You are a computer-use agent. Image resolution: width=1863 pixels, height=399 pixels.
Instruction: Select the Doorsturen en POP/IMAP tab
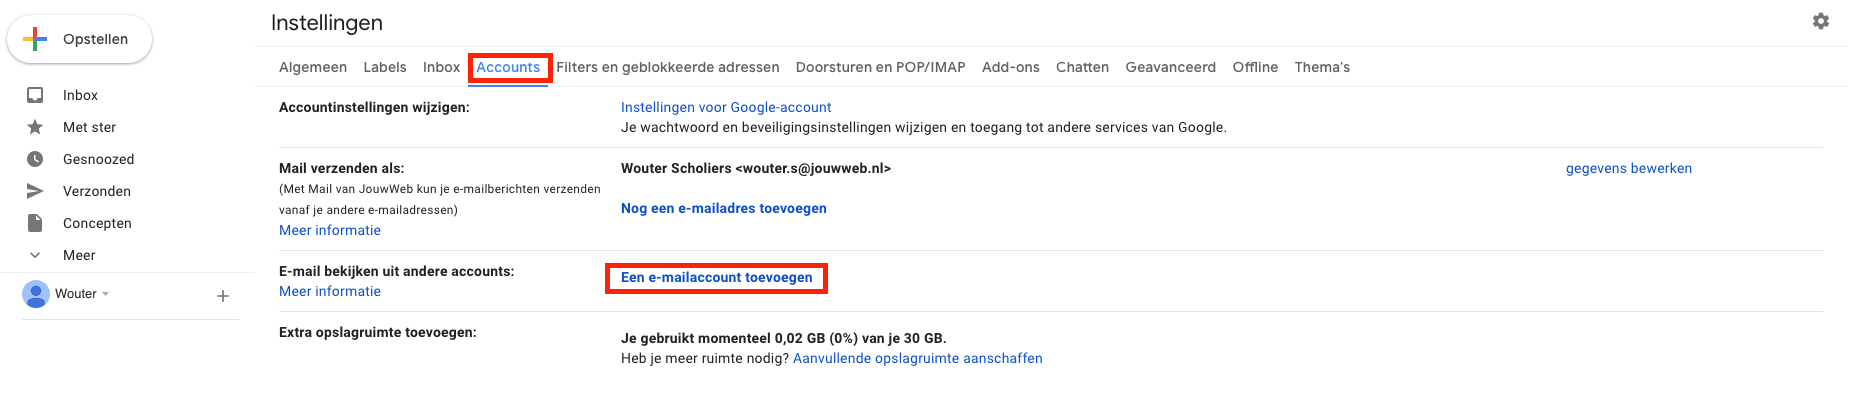tap(881, 67)
